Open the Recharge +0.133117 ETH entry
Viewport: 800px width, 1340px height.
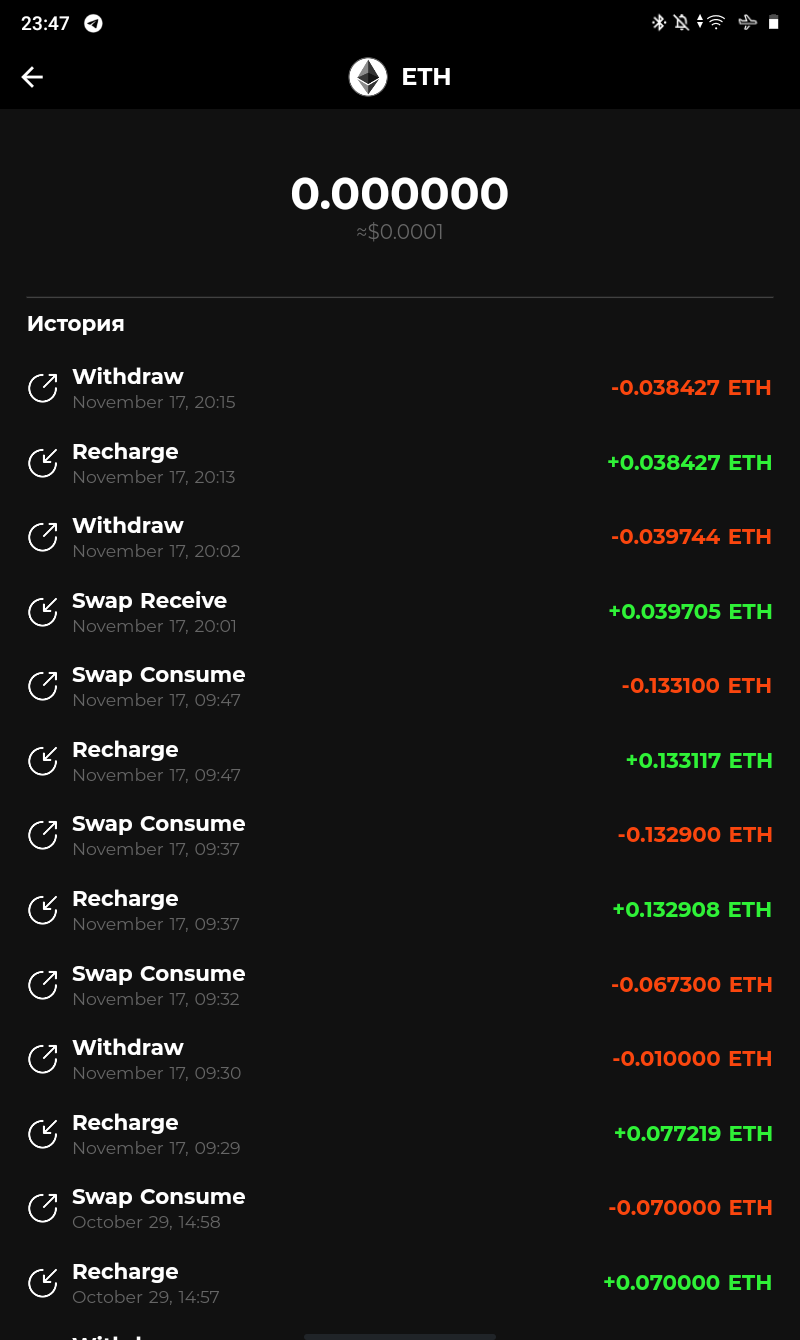pyautogui.click(x=400, y=761)
